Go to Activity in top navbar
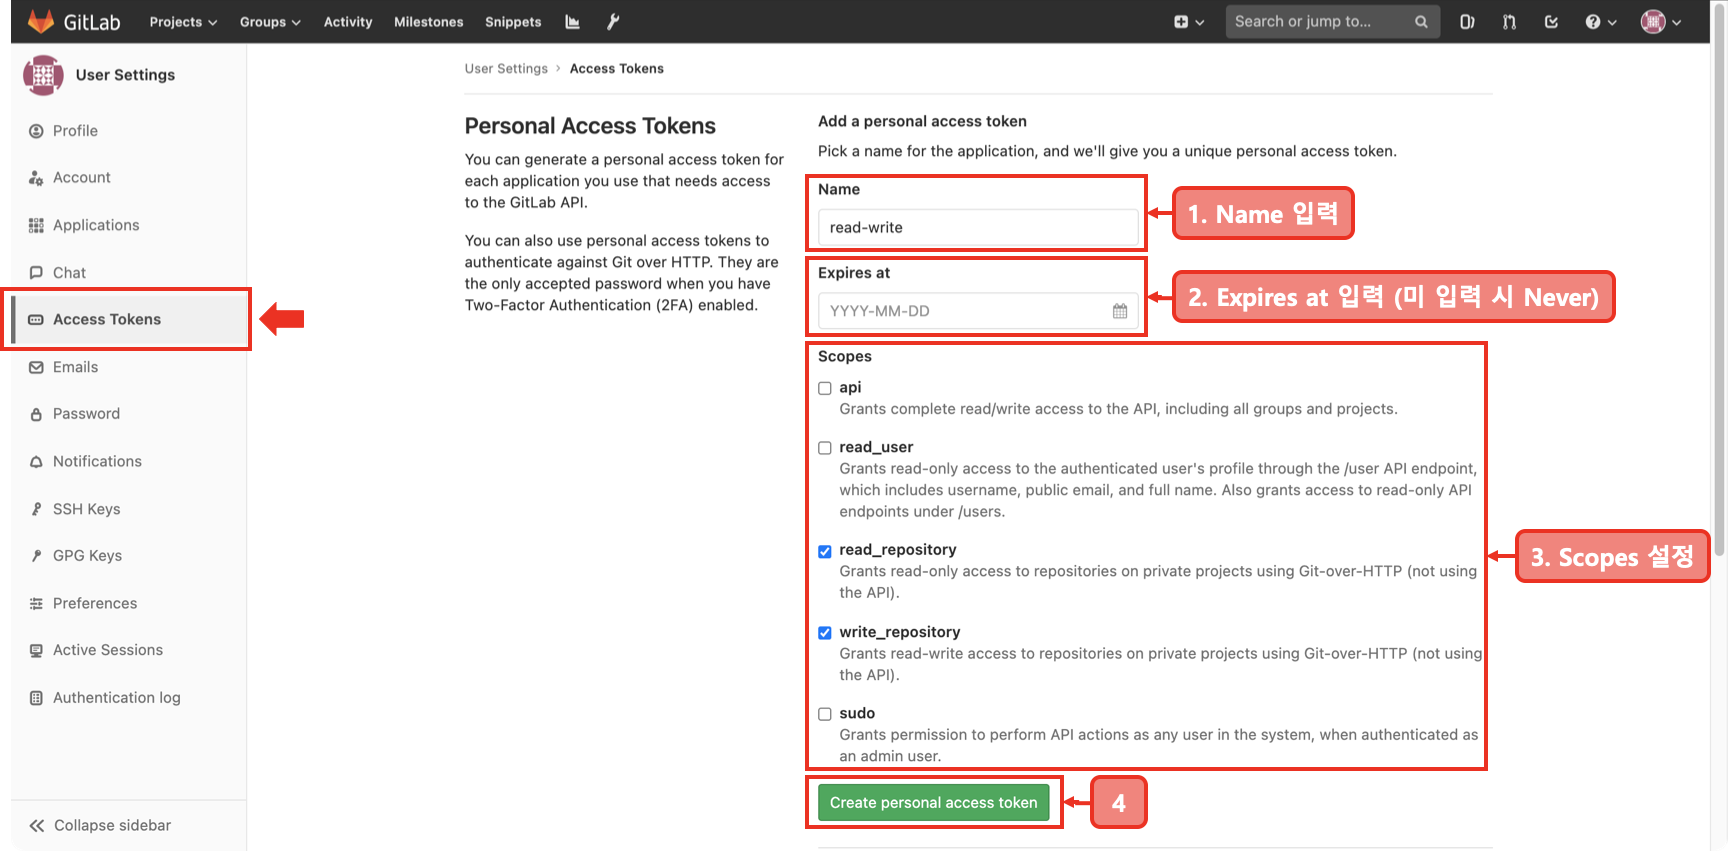The height and width of the screenshot is (851, 1728). [x=348, y=22]
